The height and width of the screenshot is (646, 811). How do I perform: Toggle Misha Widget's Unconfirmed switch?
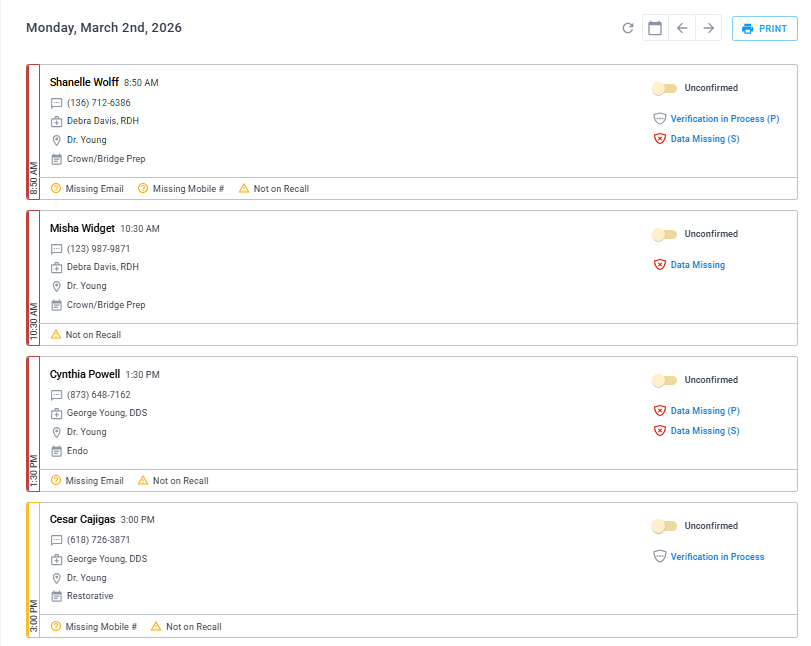[x=665, y=234]
